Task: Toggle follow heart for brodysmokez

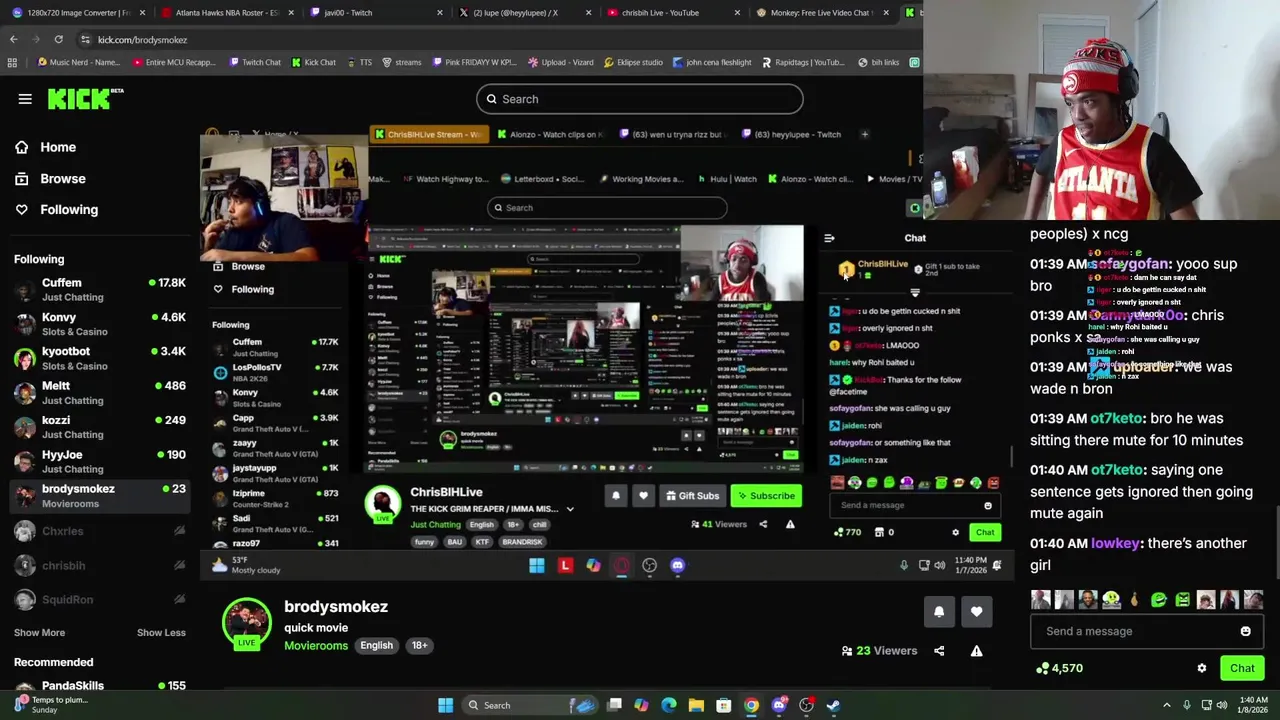Action: 977,612
